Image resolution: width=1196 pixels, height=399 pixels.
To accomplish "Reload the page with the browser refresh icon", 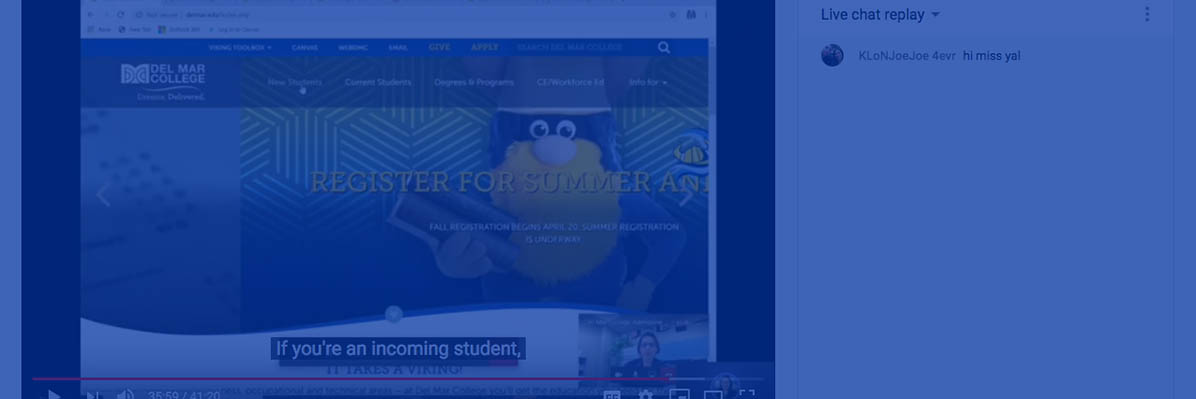I will (x=121, y=14).
